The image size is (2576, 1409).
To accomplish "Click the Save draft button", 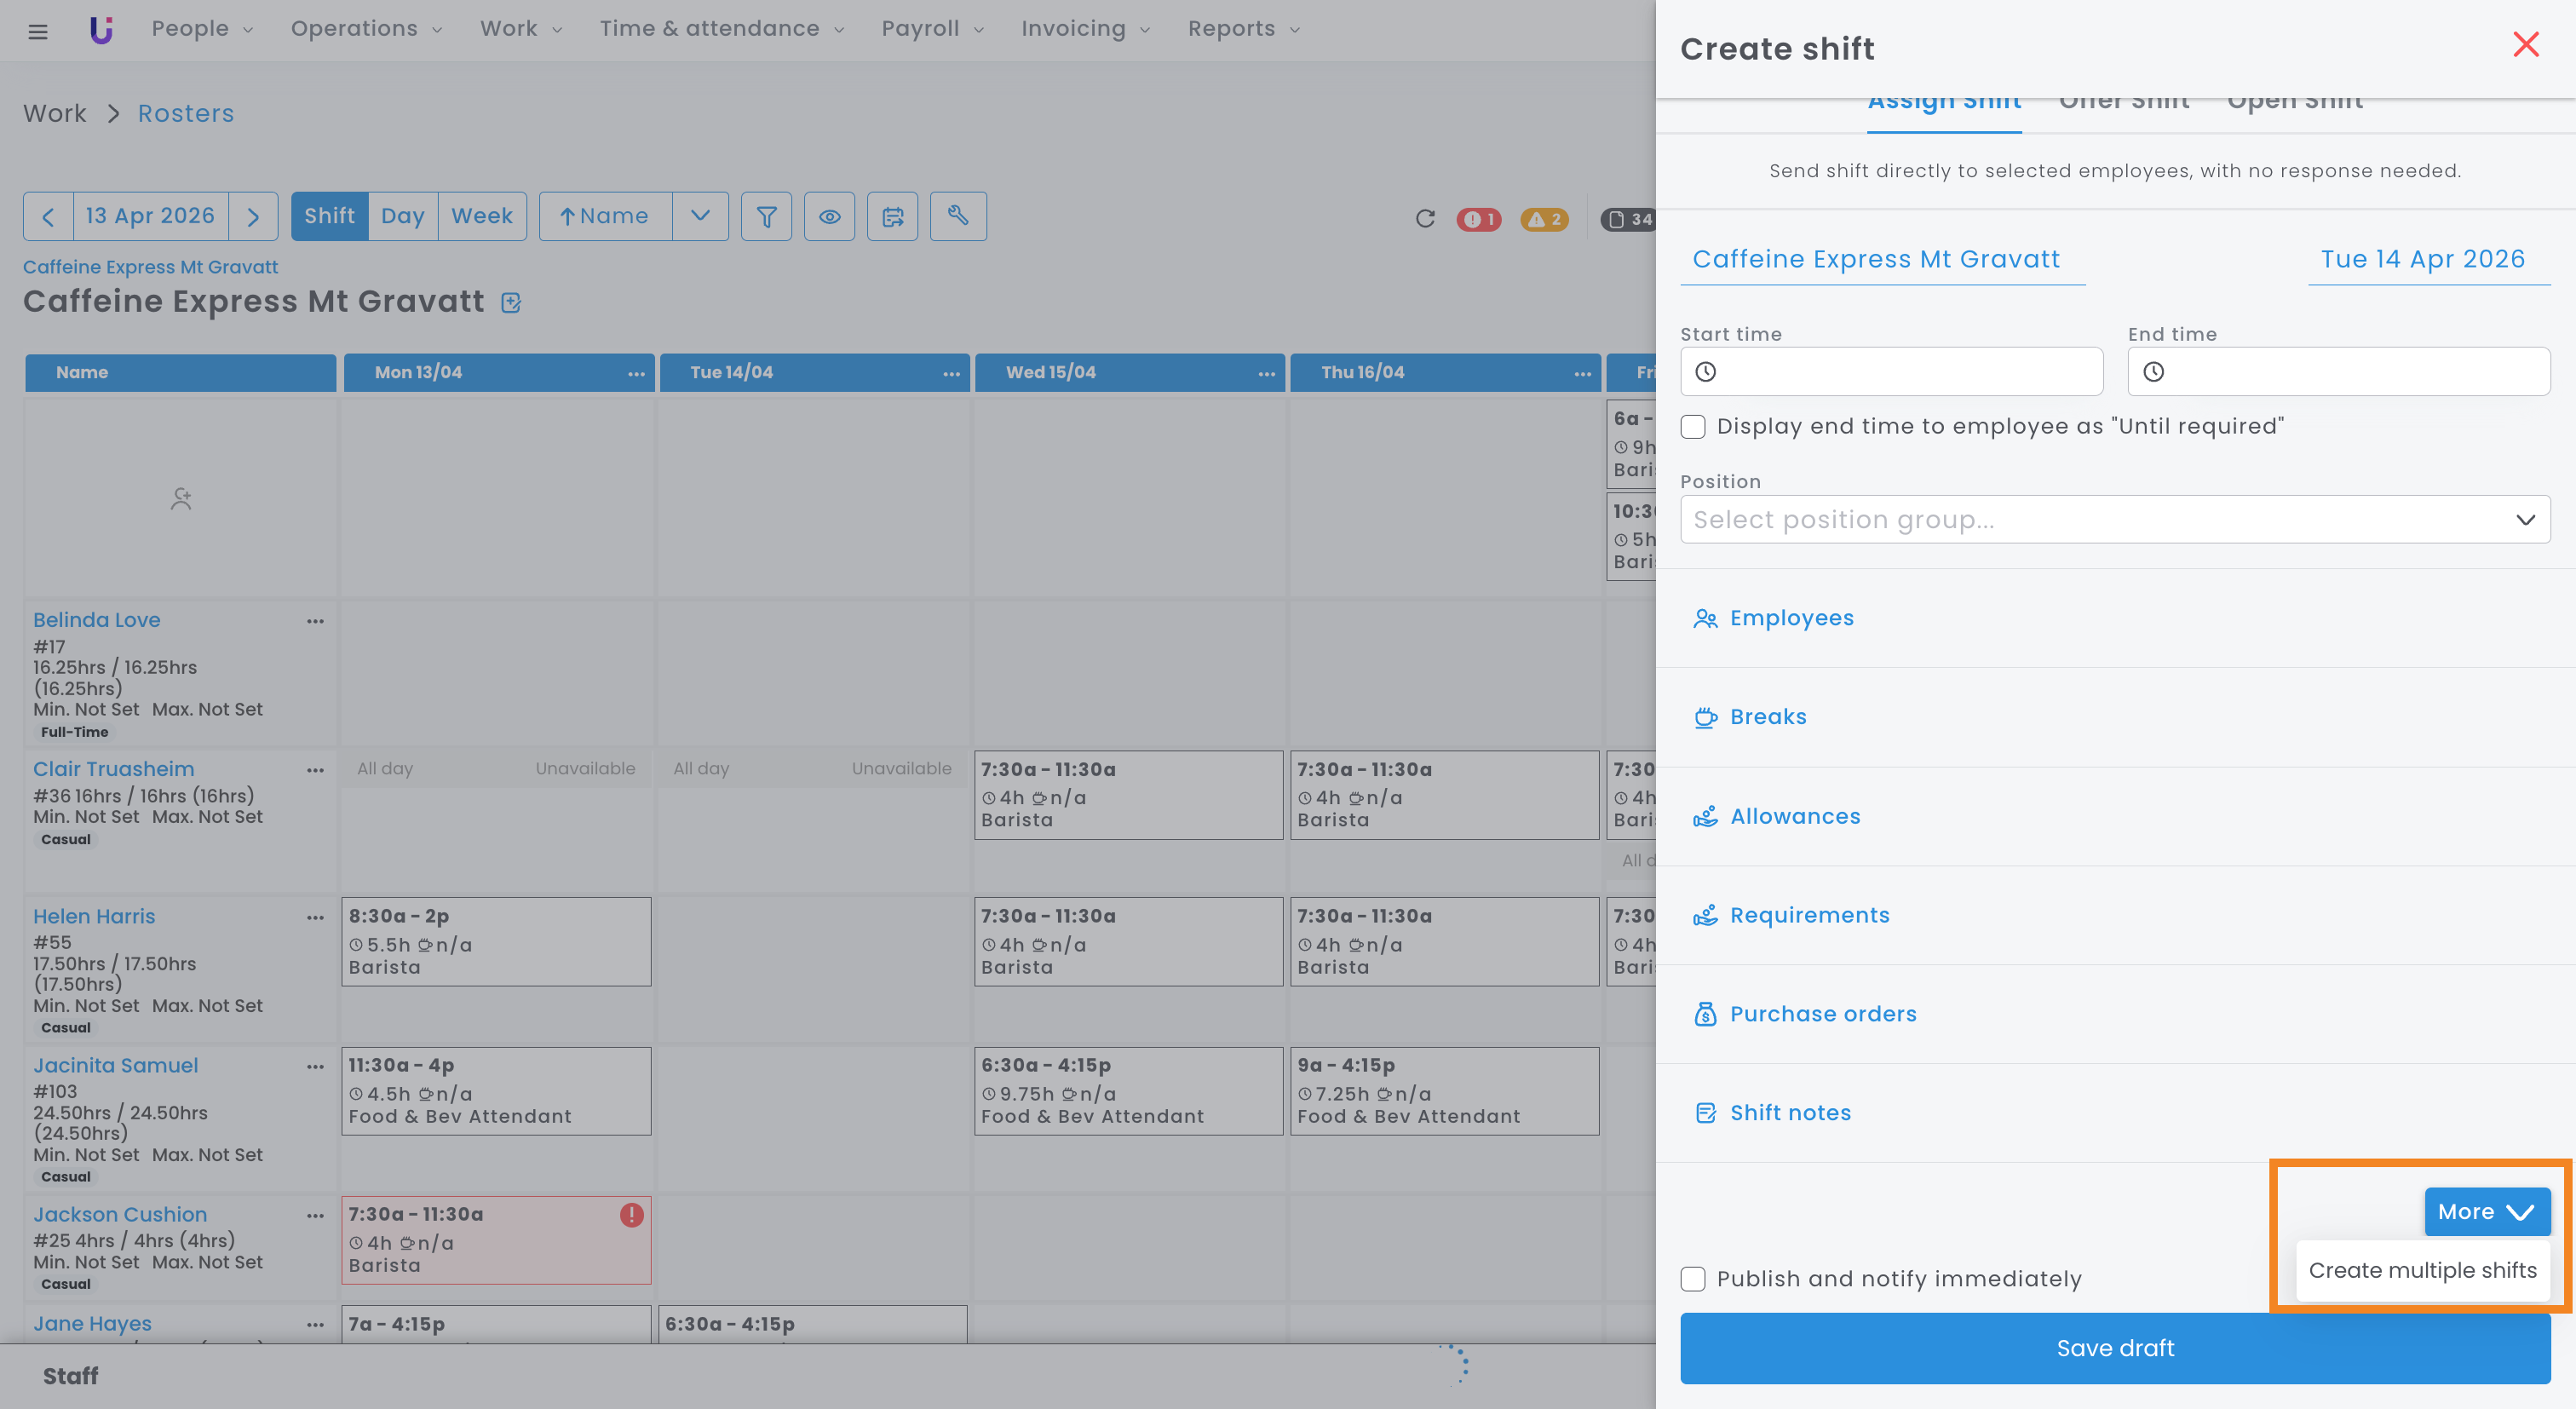I will (x=2114, y=1348).
